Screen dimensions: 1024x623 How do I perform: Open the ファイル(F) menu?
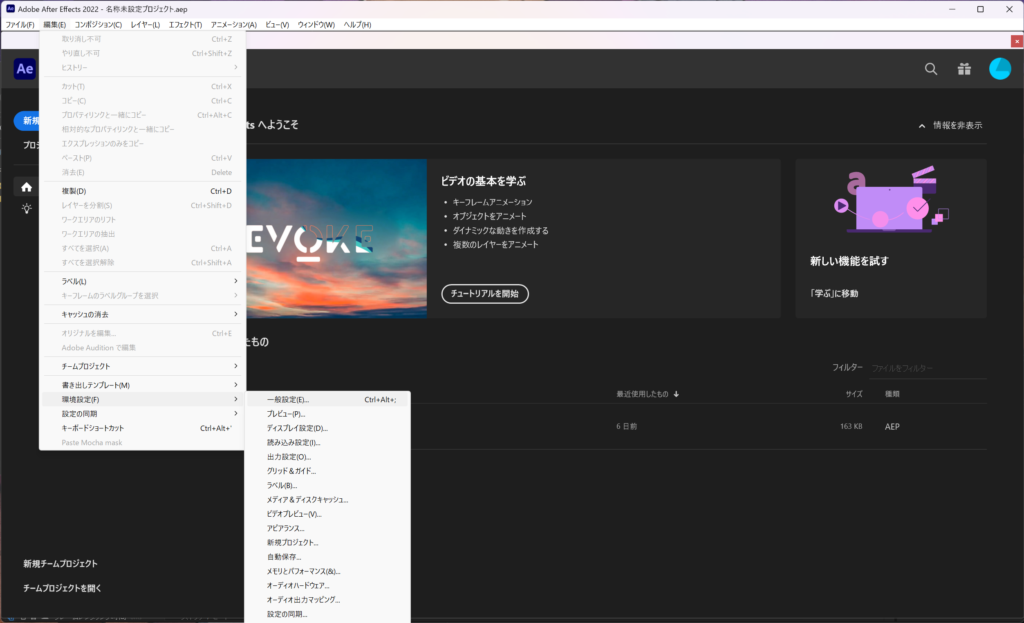[20, 25]
